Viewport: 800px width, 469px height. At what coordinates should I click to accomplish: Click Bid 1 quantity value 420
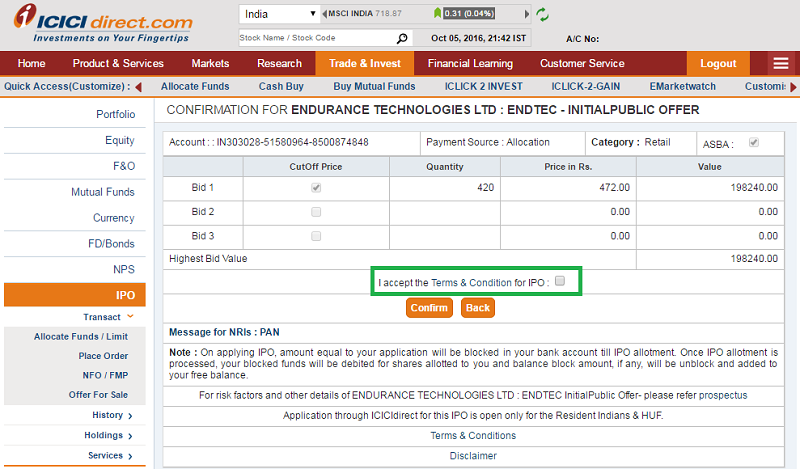pyautogui.click(x=486, y=188)
